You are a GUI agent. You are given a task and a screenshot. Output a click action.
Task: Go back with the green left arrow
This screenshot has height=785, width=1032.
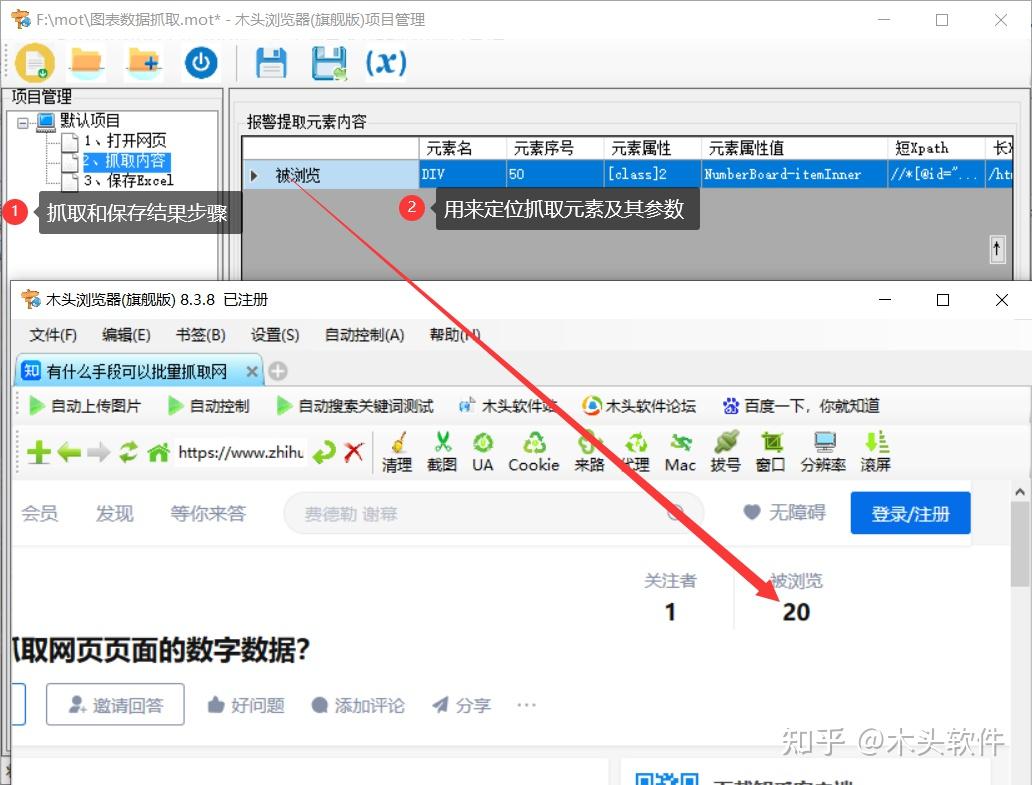click(x=69, y=453)
